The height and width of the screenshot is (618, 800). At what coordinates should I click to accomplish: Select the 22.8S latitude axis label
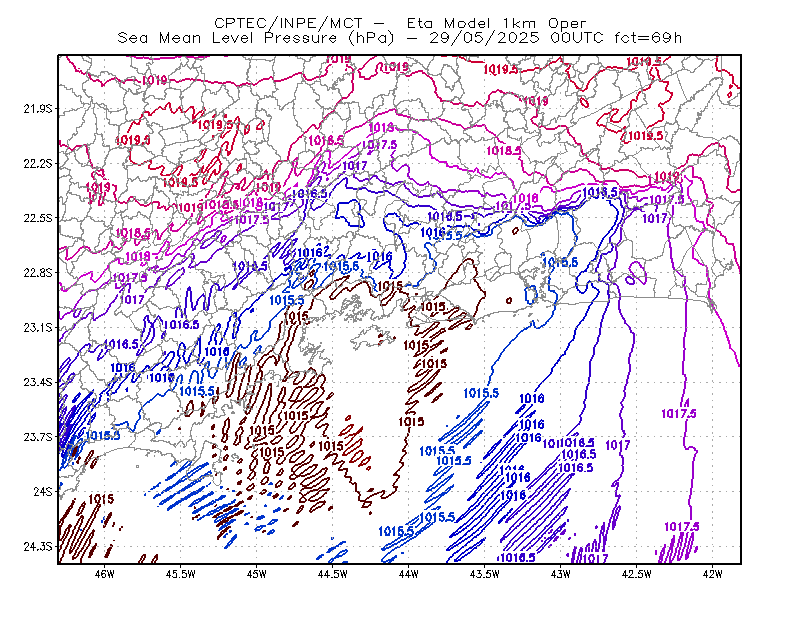[x=38, y=273]
